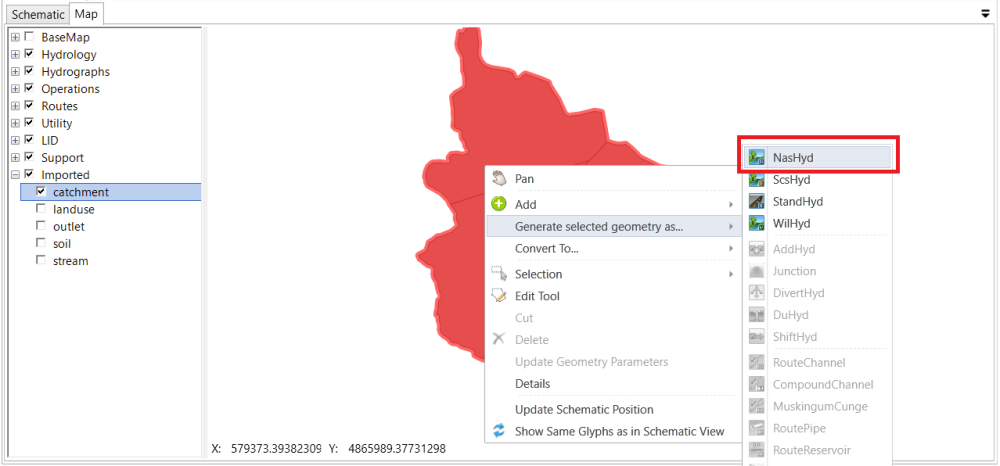Viewport: 1000px width, 466px height.
Task: Uncheck the catchment layer checkbox
Action: pos(41,192)
